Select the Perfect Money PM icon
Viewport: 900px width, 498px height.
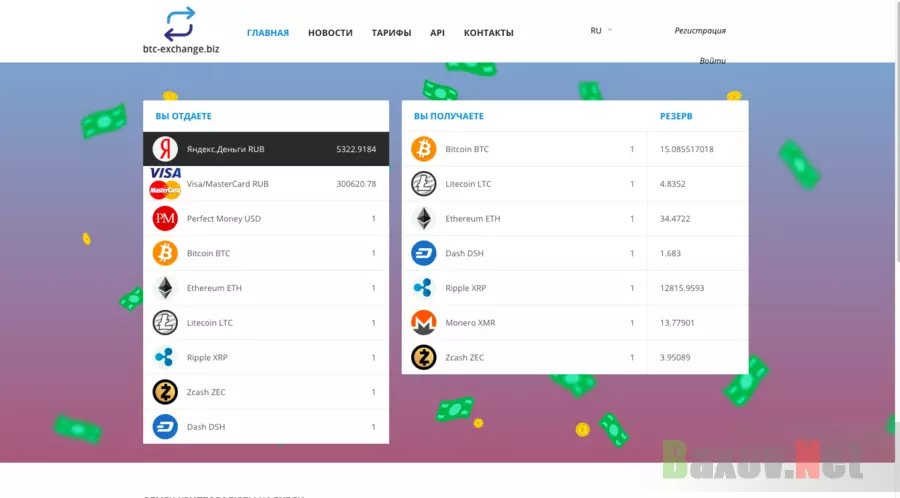[x=165, y=219]
